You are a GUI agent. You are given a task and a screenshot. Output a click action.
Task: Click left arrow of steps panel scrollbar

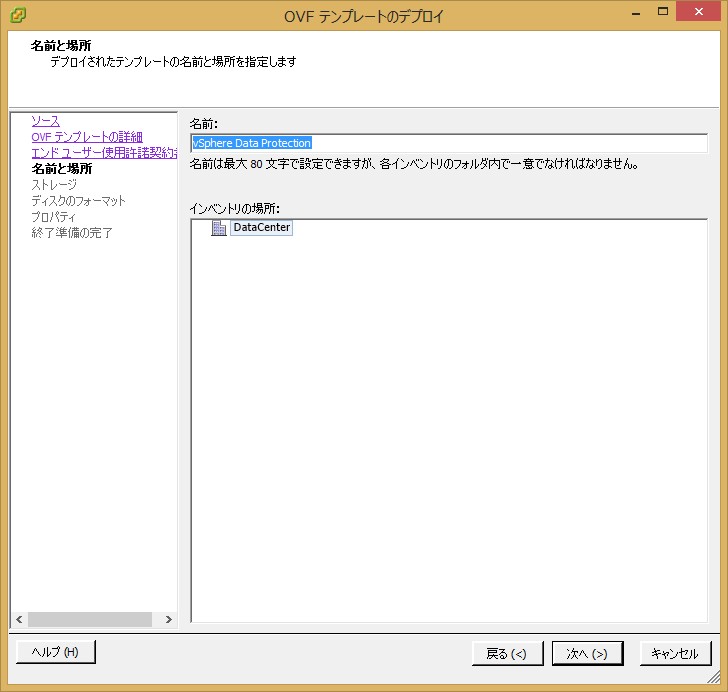point(19,619)
